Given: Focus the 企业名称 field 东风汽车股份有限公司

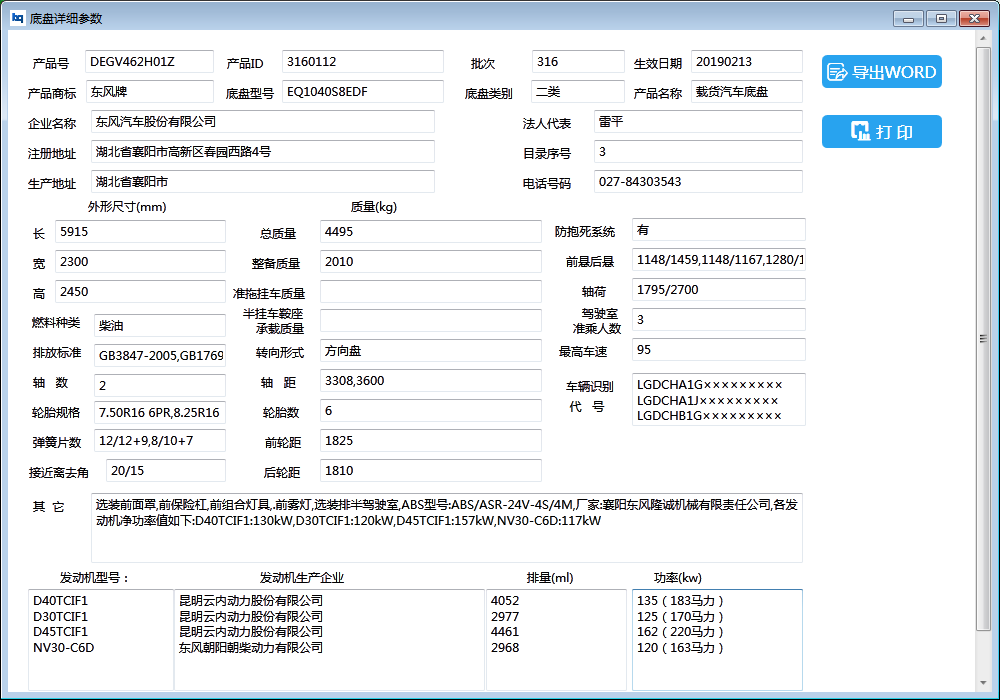Looking at the screenshot, I should tap(262, 122).
